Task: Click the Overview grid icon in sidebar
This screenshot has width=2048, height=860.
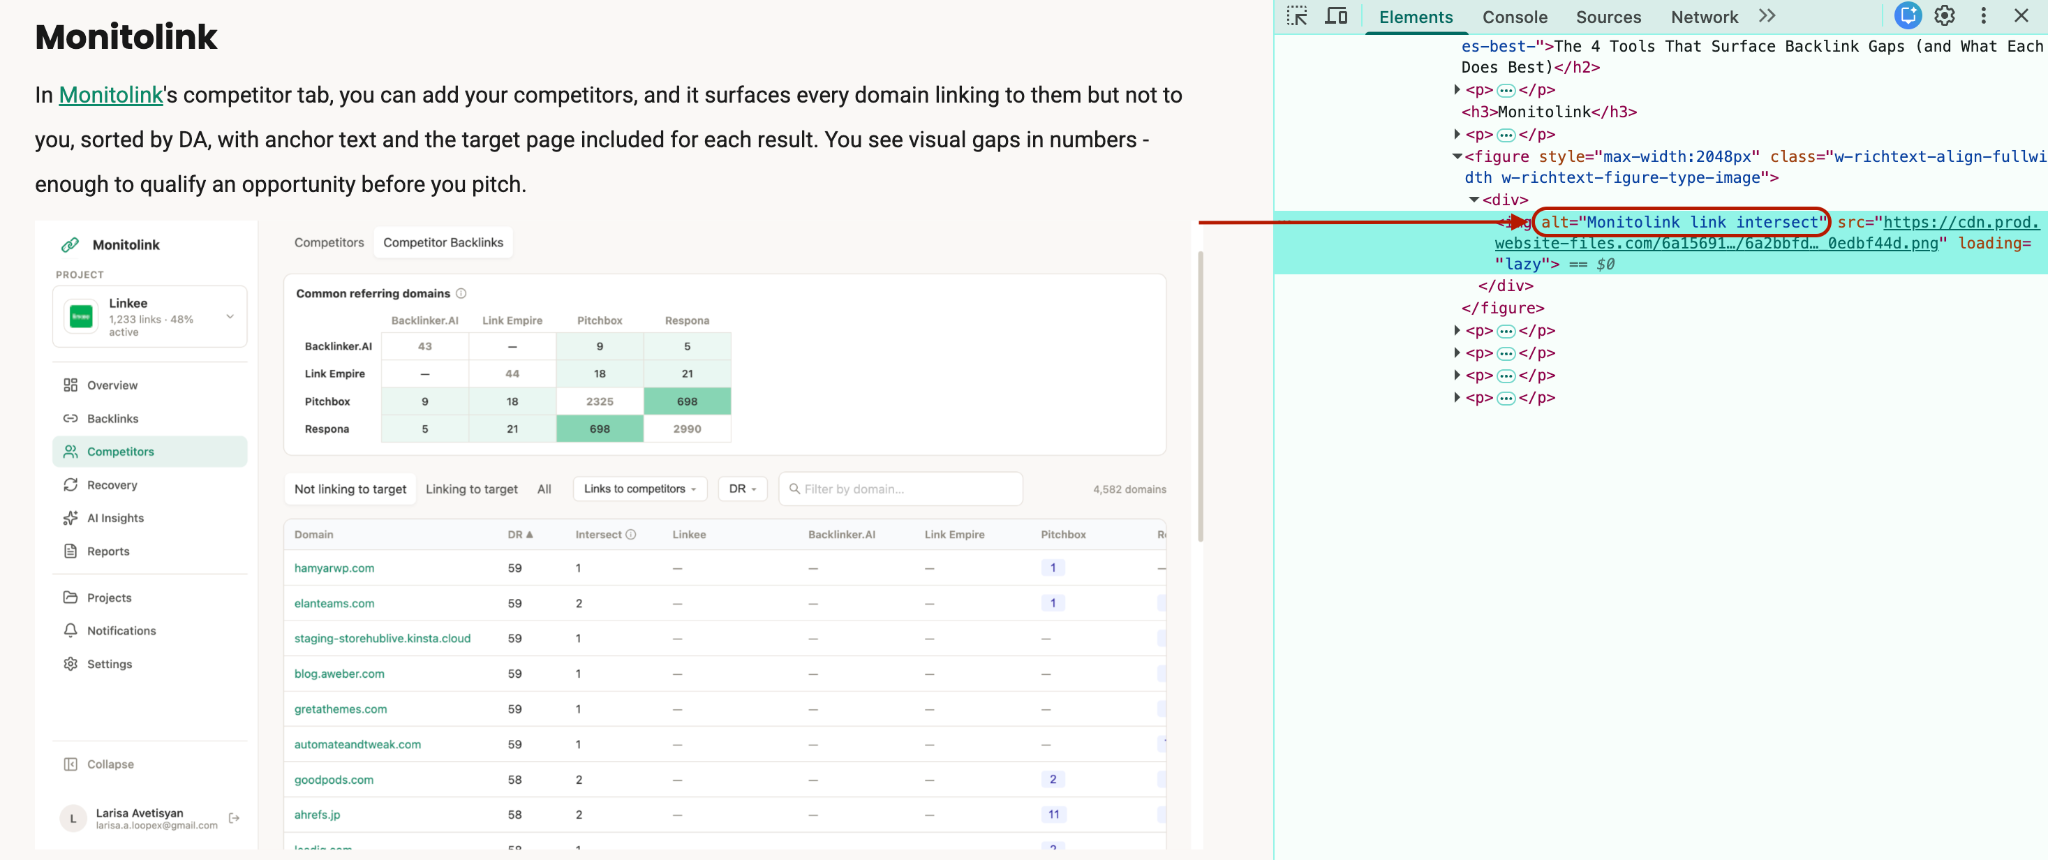Action: 70,385
